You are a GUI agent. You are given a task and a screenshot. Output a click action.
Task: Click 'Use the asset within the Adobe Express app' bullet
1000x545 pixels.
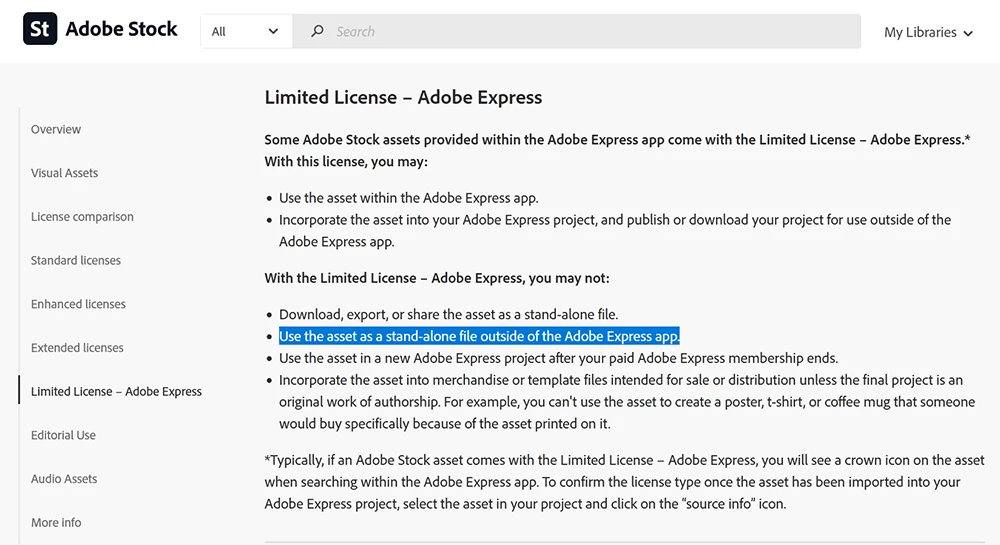408,198
